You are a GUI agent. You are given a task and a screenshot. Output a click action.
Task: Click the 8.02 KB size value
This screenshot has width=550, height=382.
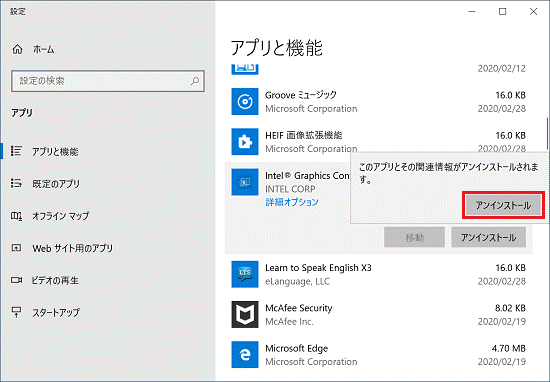(x=510, y=308)
